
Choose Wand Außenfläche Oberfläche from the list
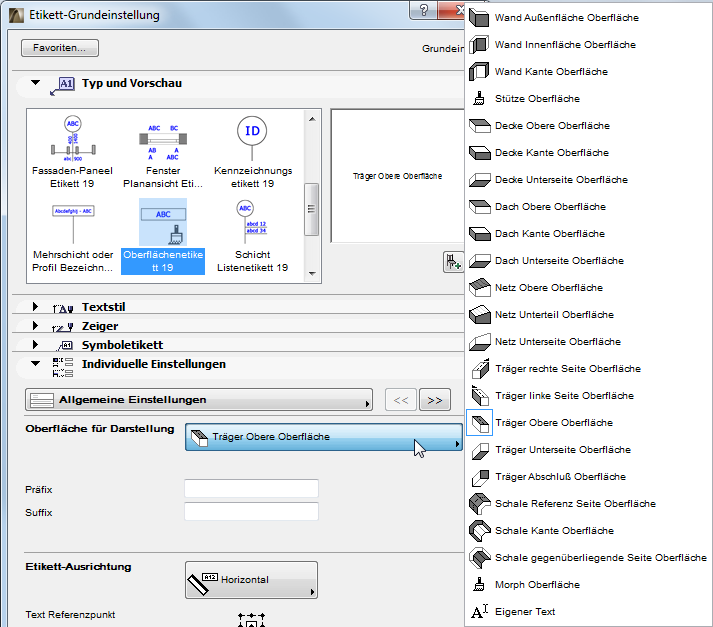[x=588, y=18]
